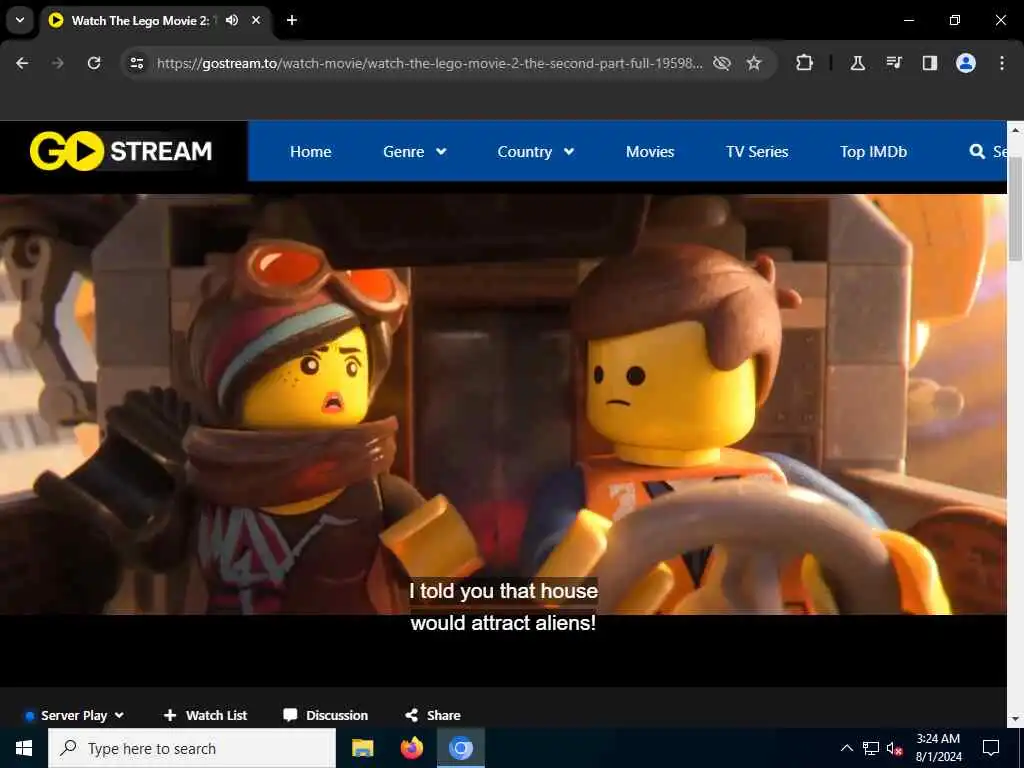Viewport: 1024px width, 768px height.
Task: Show hidden system tray icons
Action: (x=846, y=748)
